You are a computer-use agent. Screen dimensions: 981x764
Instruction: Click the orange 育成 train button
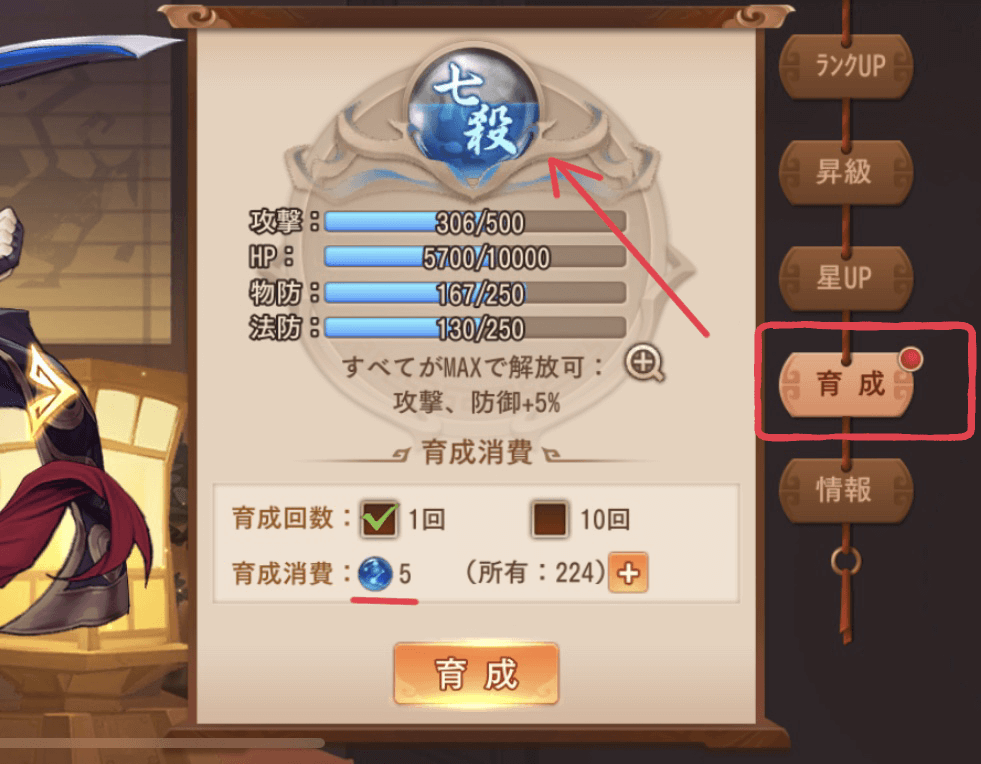(x=476, y=674)
